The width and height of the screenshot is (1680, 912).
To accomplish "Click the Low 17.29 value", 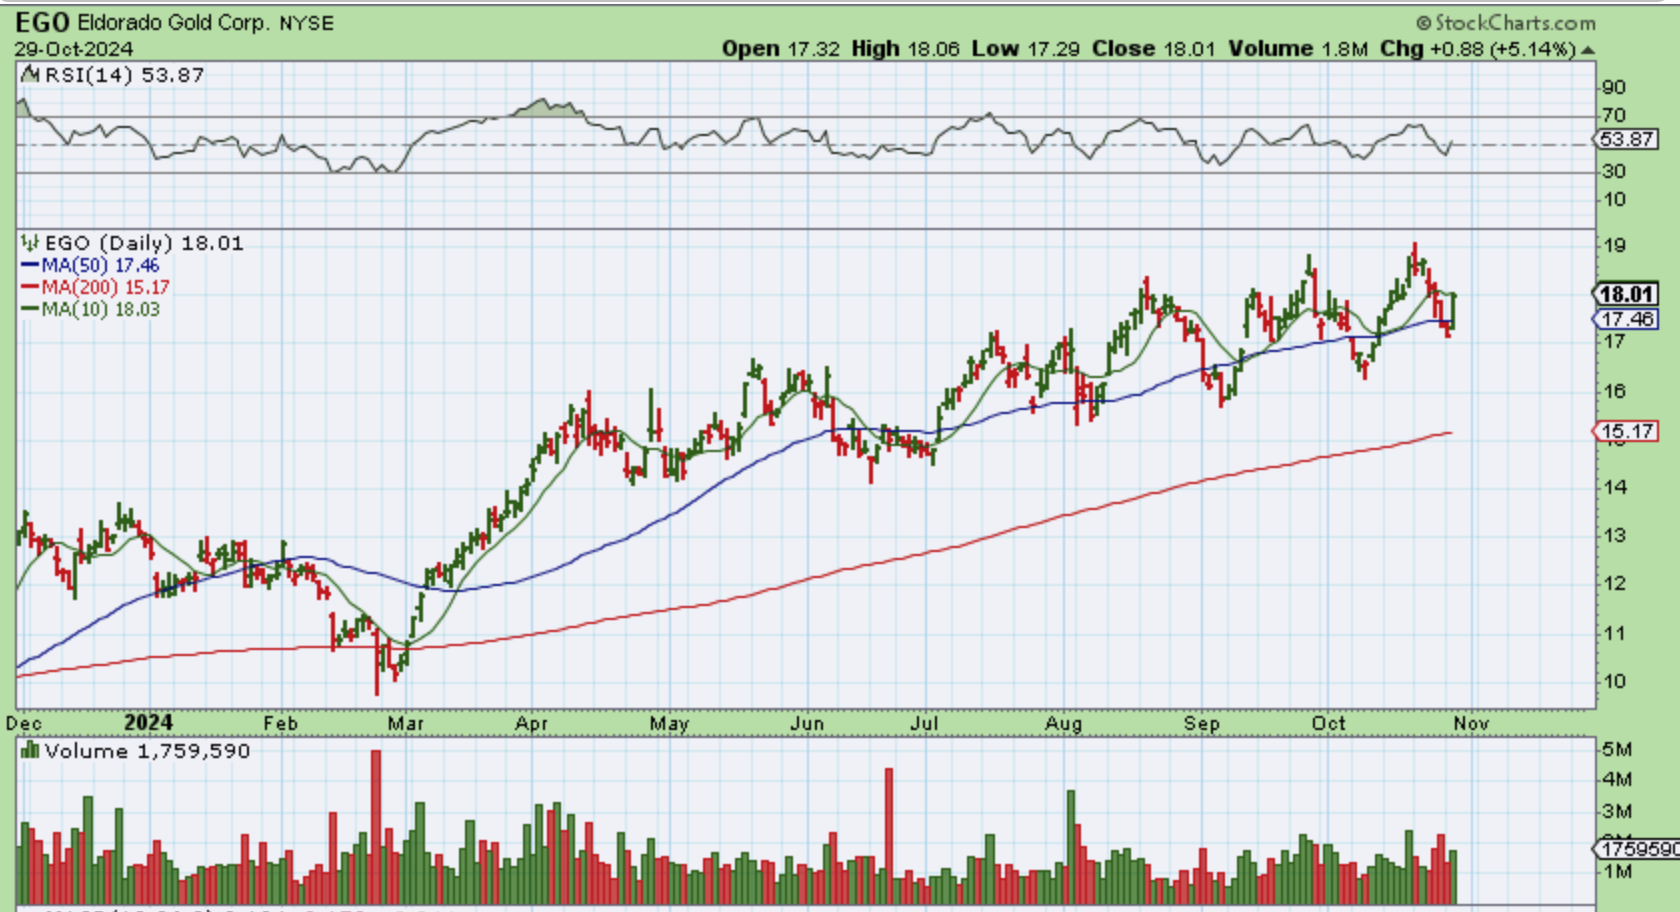I will point(1026,49).
